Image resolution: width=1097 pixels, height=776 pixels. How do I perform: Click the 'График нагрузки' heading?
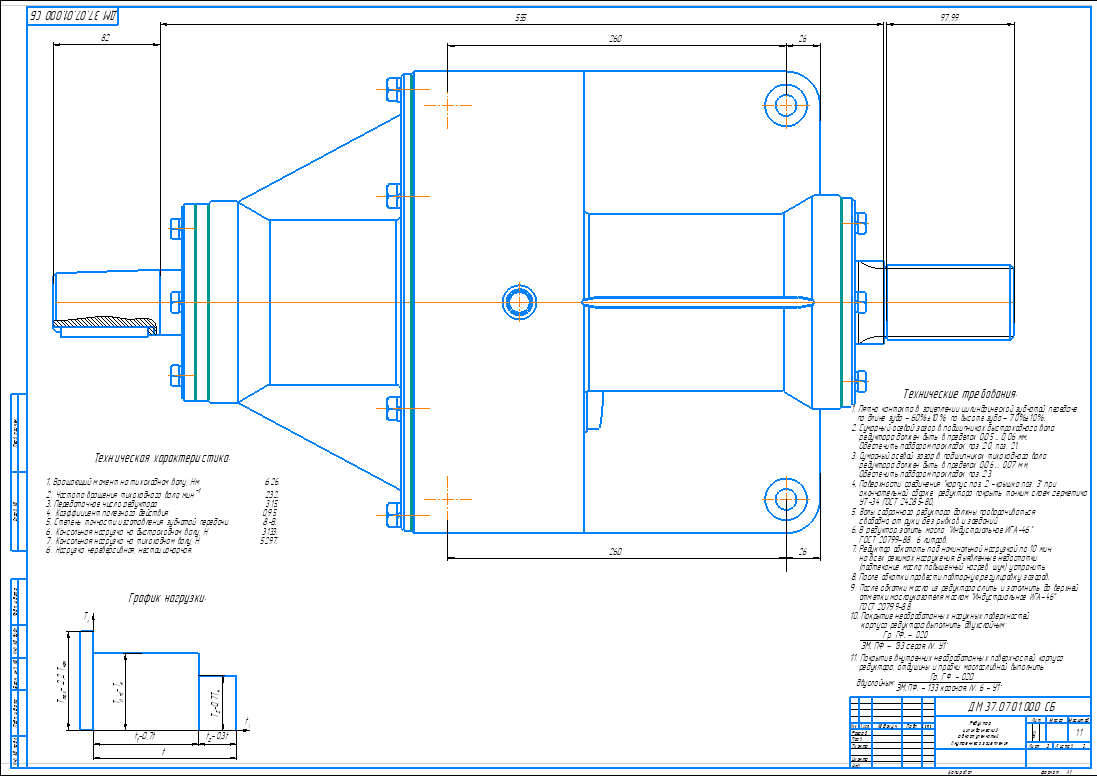[167, 598]
